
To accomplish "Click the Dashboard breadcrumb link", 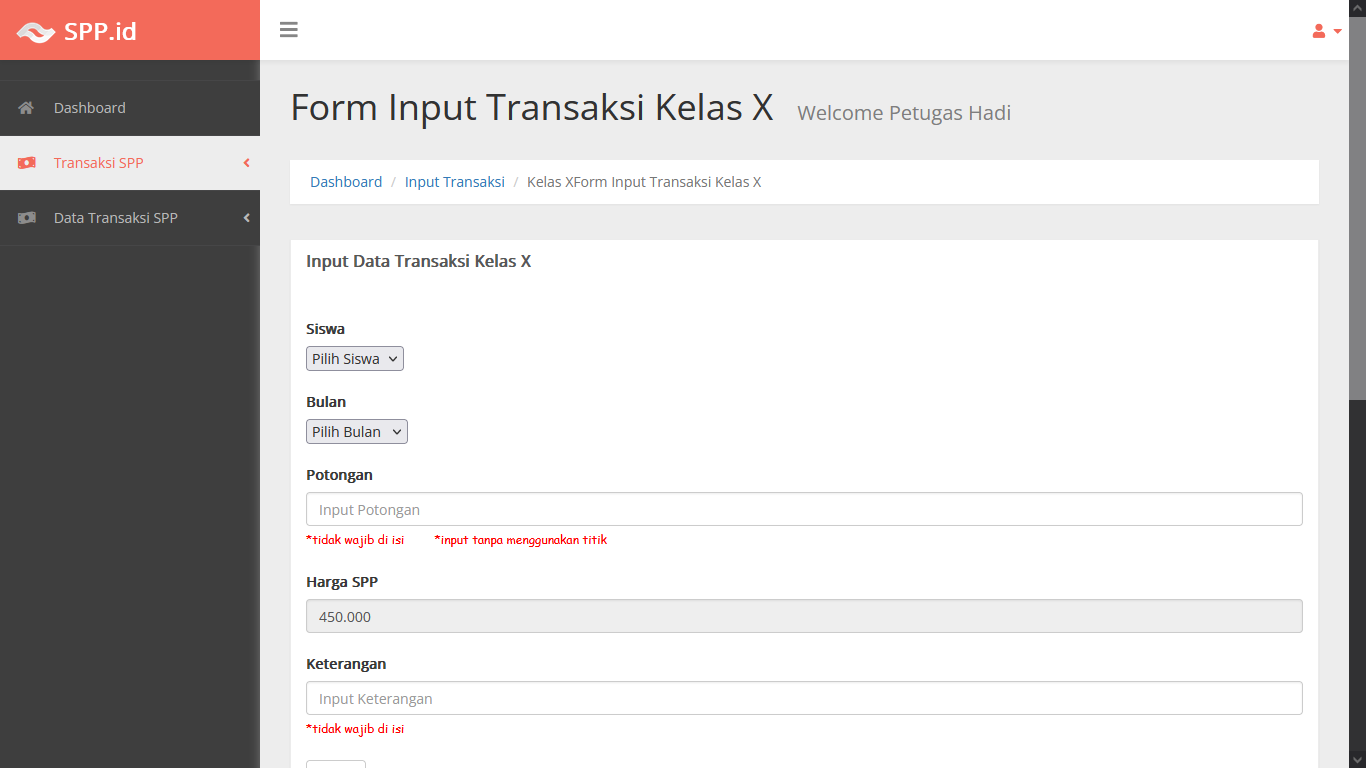I will pyautogui.click(x=346, y=182).
